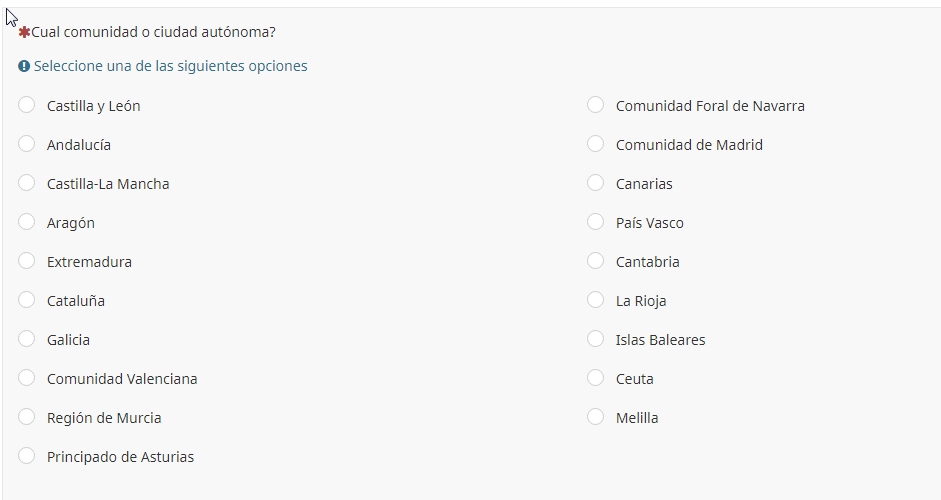Image resolution: width=941 pixels, height=500 pixels.
Task: Select the Extremadura radio button
Action: (27, 261)
